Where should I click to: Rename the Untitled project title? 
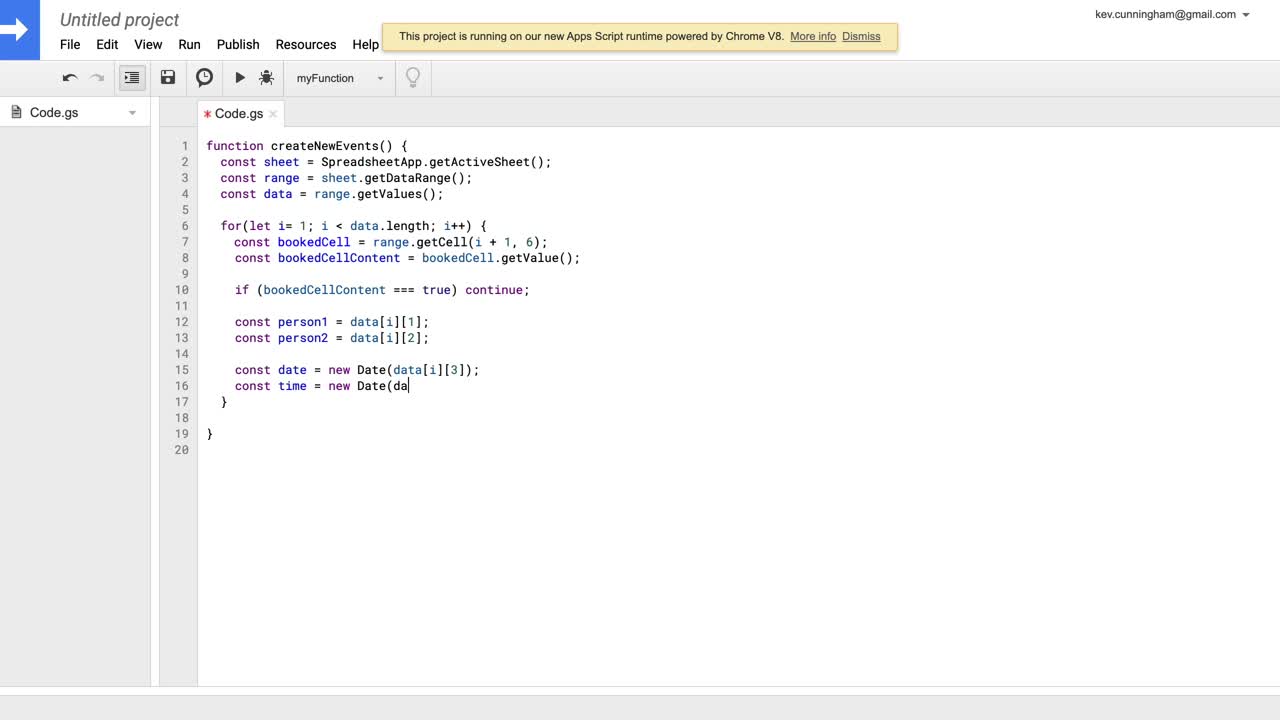(120, 19)
